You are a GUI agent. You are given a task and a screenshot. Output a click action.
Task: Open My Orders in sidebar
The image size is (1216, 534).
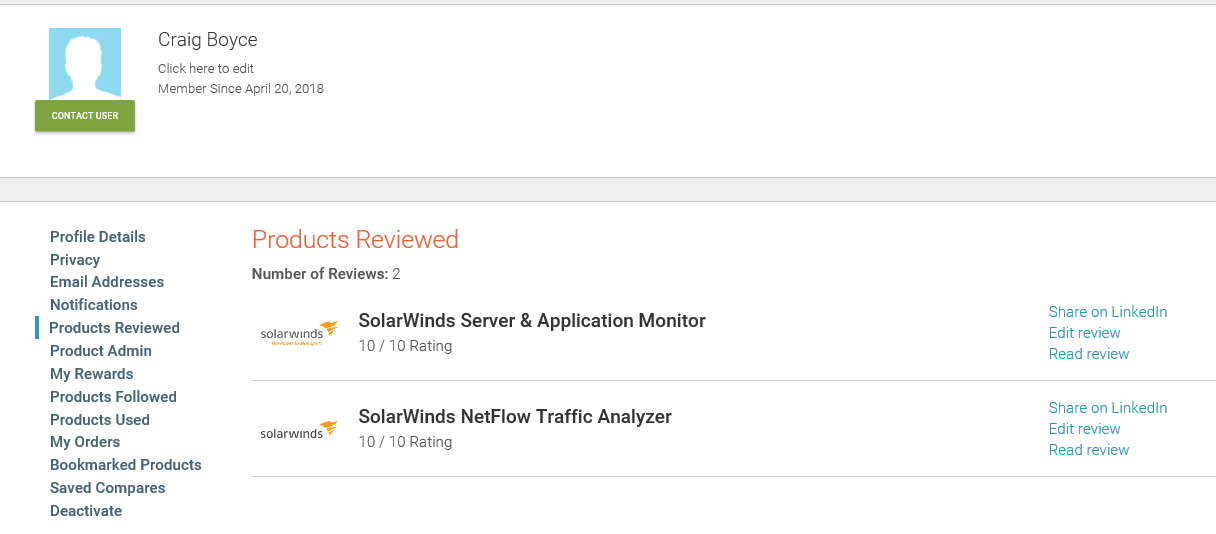(85, 442)
